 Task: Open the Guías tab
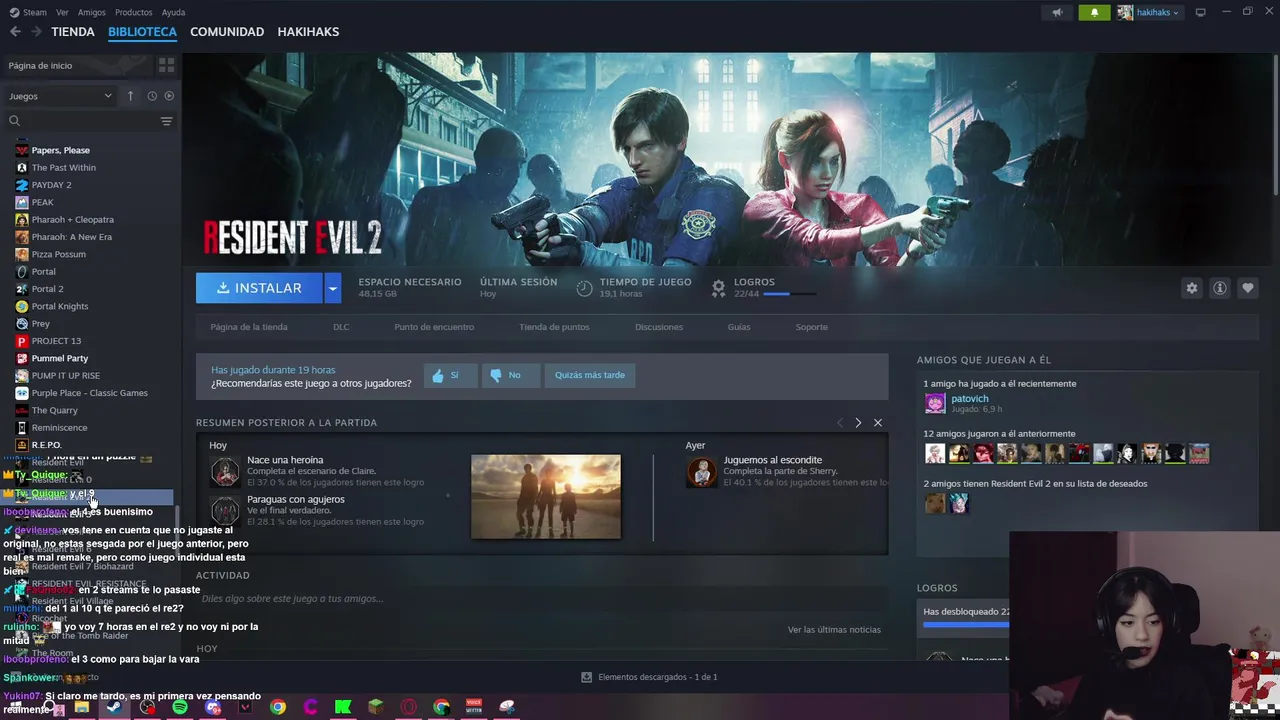[x=739, y=327]
